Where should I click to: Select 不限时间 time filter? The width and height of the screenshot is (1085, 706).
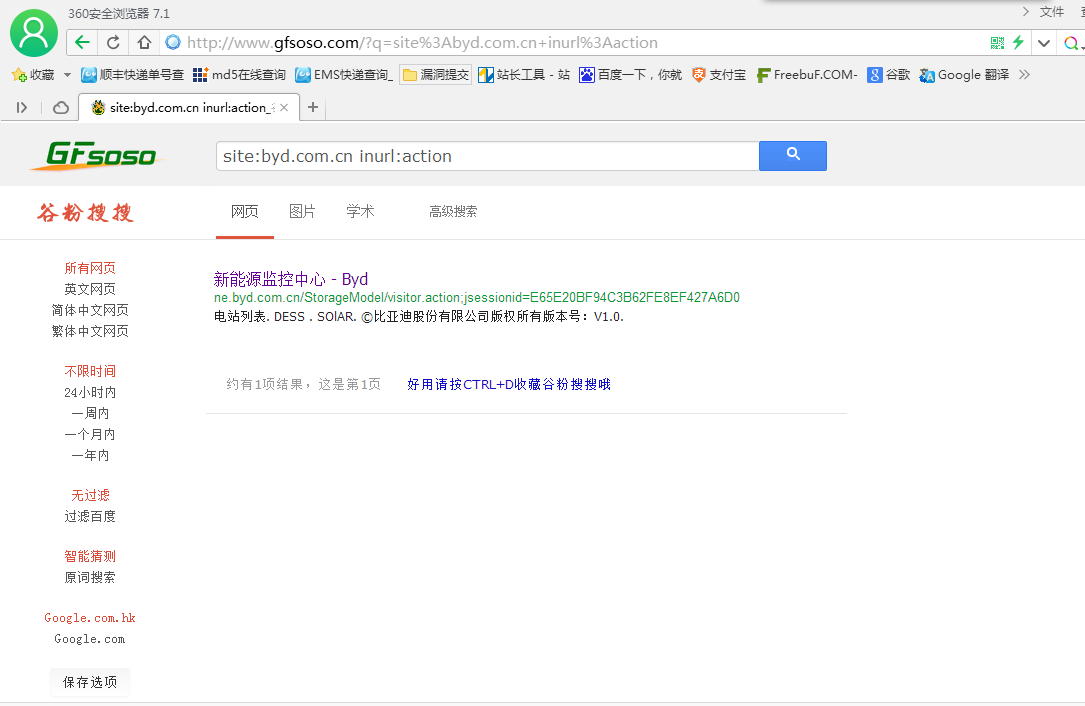tap(90, 371)
